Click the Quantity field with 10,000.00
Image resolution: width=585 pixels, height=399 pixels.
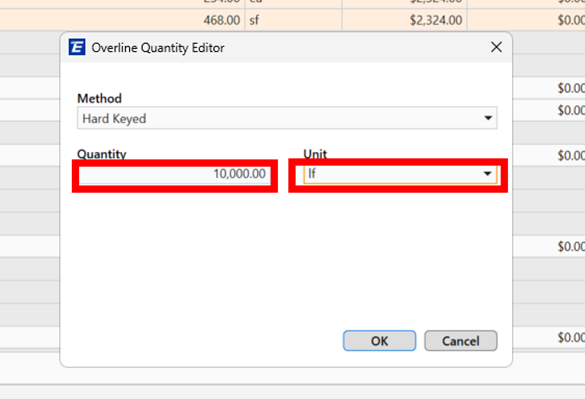tap(175, 174)
